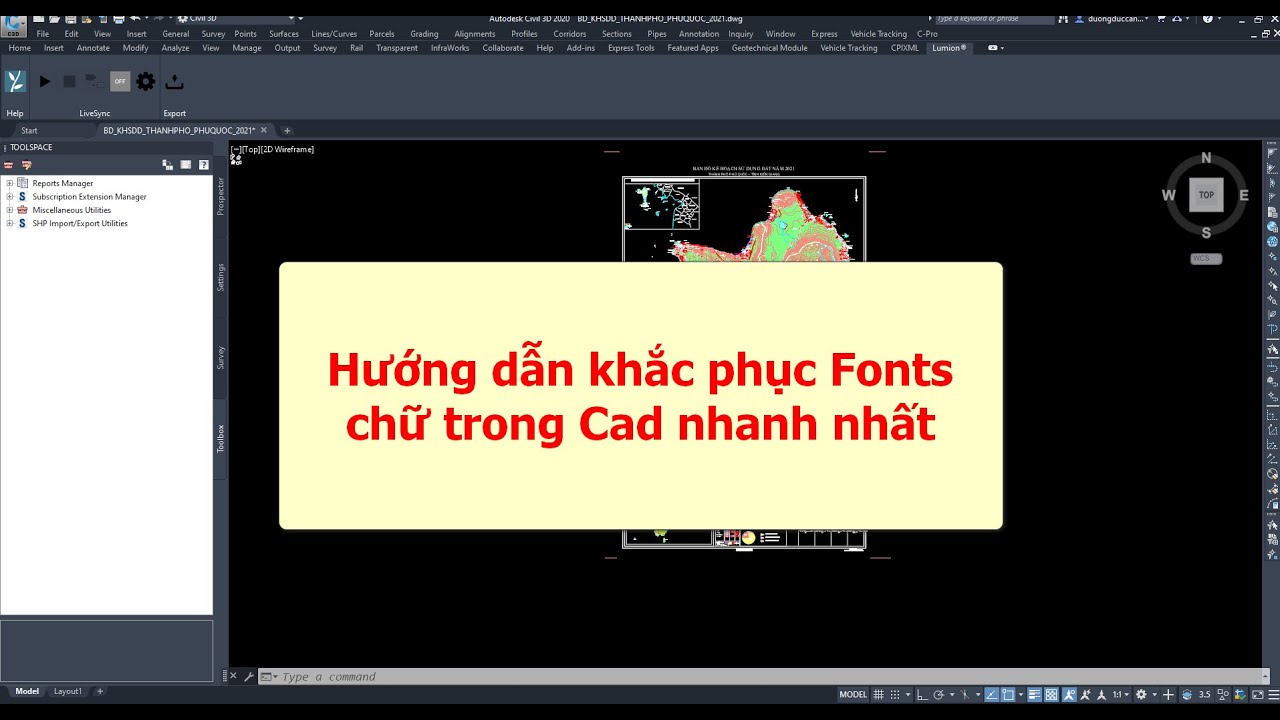This screenshot has width=1280, height=720.
Task: Select the Lumion ribbon tab
Action: coord(949,48)
